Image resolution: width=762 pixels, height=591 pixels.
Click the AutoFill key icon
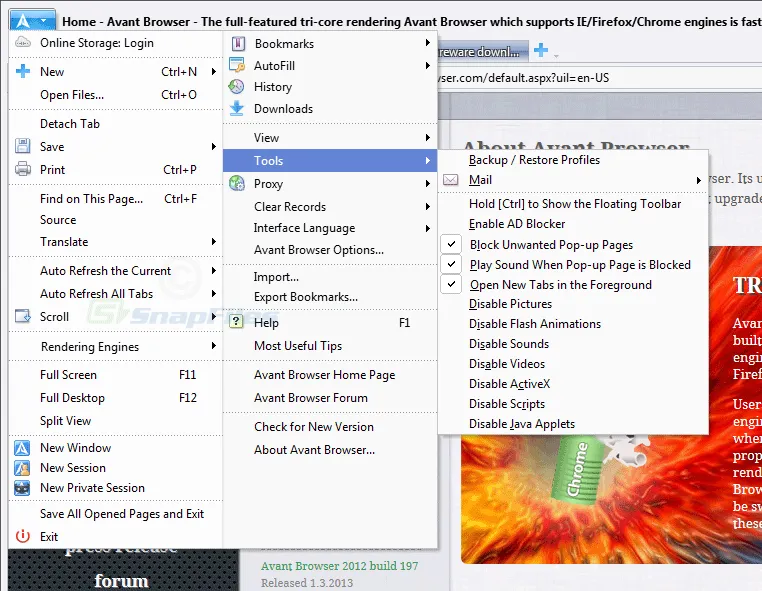tap(237, 65)
